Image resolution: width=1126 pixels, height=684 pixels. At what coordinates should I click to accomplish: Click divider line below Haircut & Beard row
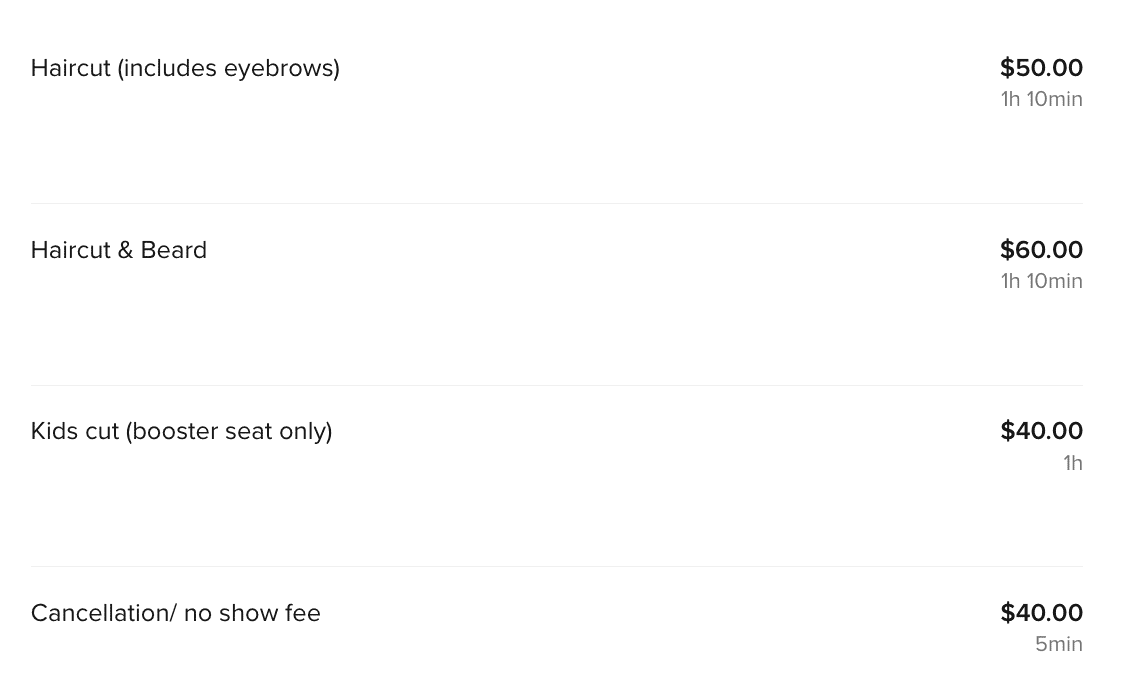coord(557,385)
